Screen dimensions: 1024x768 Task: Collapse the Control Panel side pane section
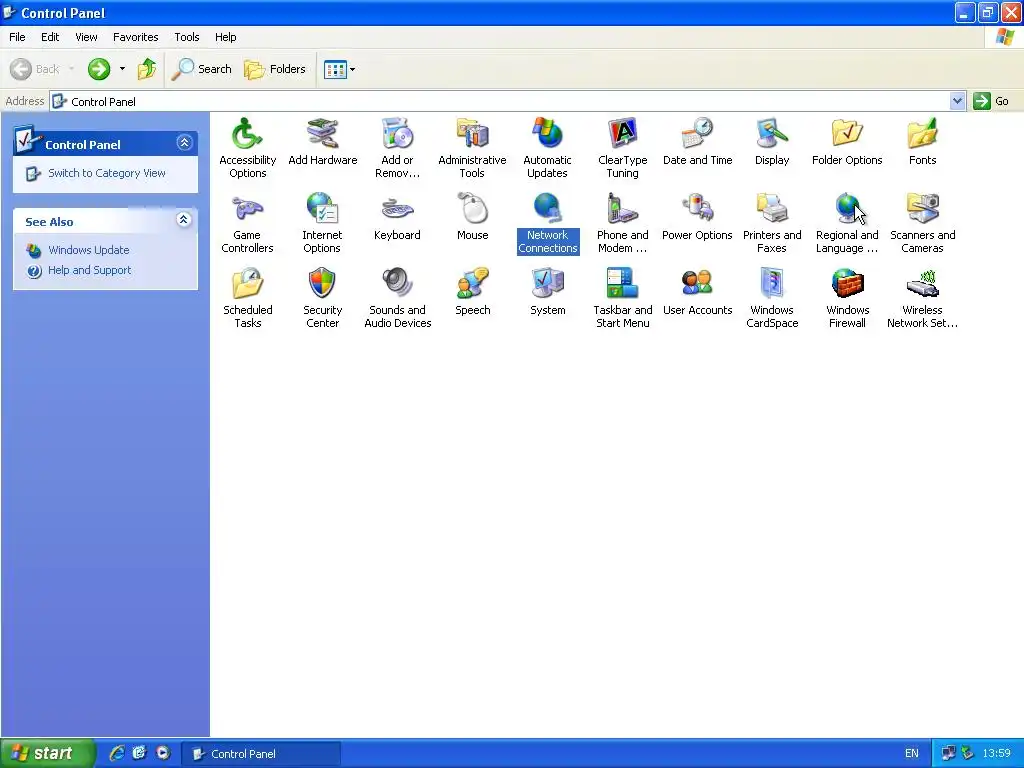click(184, 142)
